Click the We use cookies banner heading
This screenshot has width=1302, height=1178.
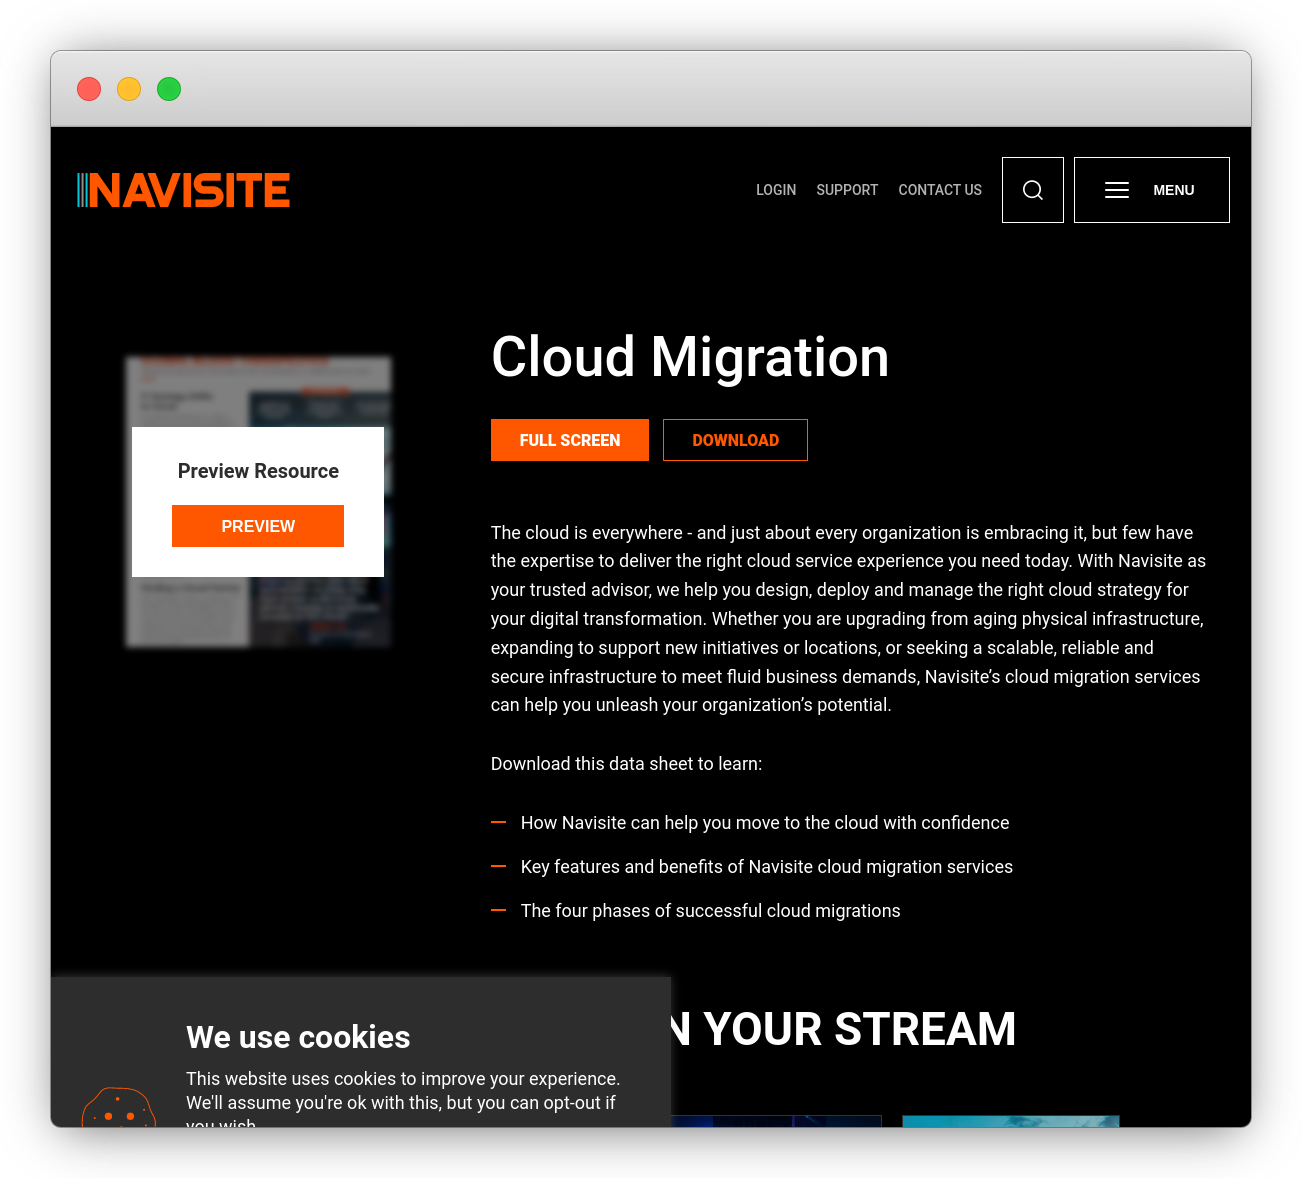[x=298, y=1037]
